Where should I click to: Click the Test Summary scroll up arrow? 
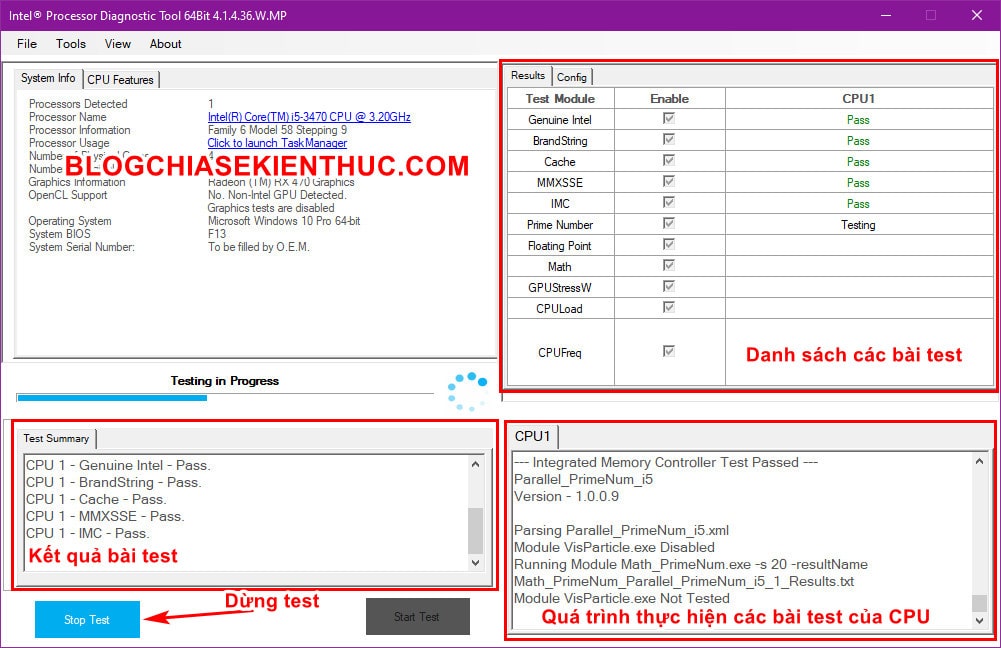(x=475, y=464)
